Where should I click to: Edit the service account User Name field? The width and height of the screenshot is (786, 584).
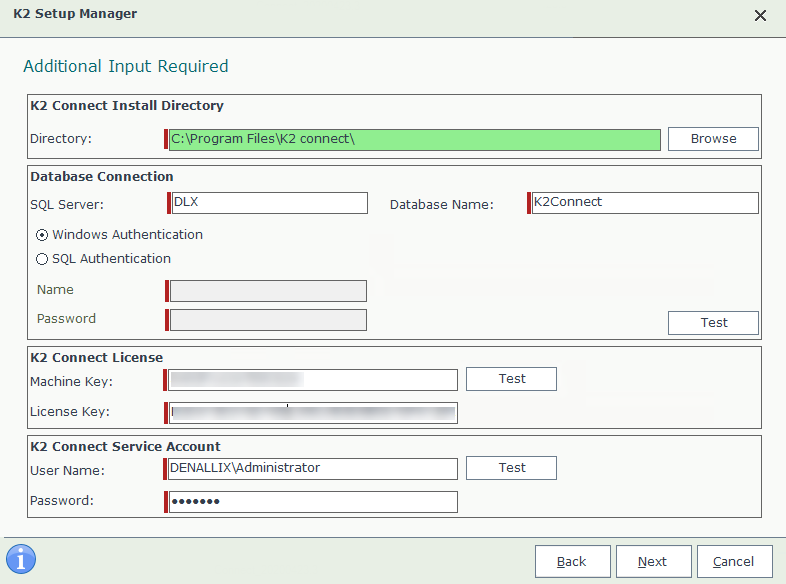pos(313,469)
